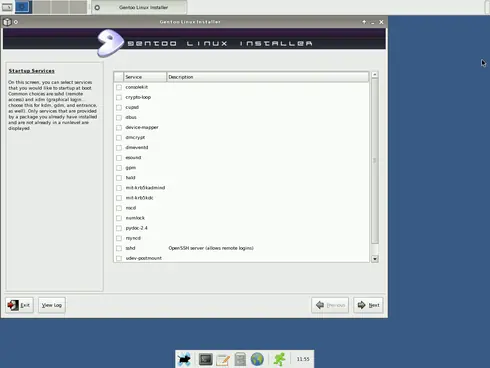
Task: Select the 'numlock' service name
Action: coord(135,218)
